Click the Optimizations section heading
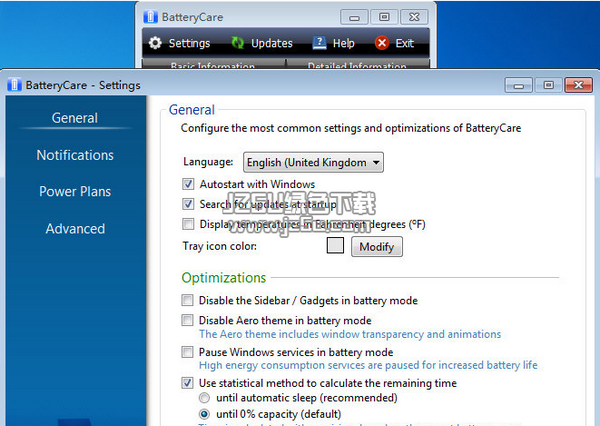The height and width of the screenshot is (426, 600). coord(224,277)
